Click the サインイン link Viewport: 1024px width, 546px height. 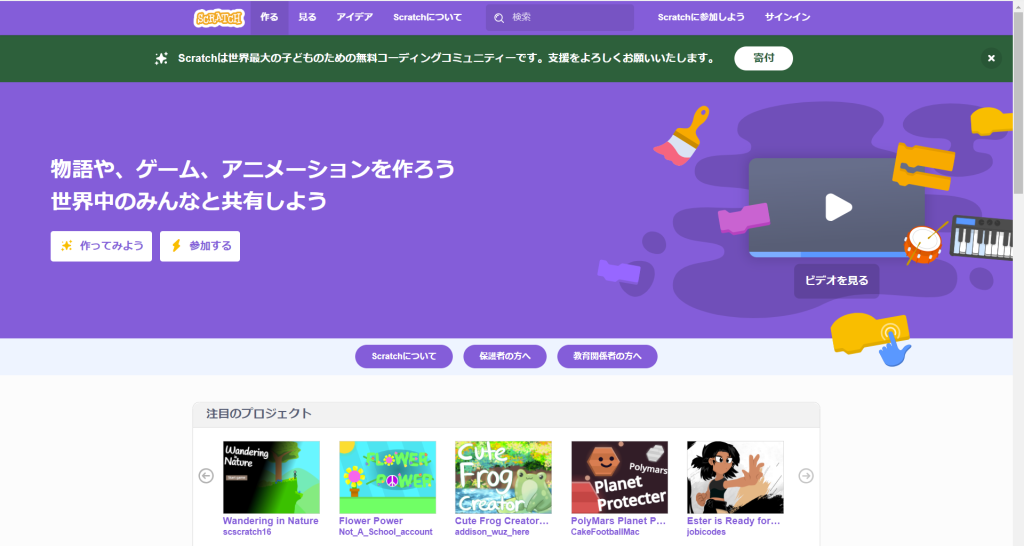787,17
